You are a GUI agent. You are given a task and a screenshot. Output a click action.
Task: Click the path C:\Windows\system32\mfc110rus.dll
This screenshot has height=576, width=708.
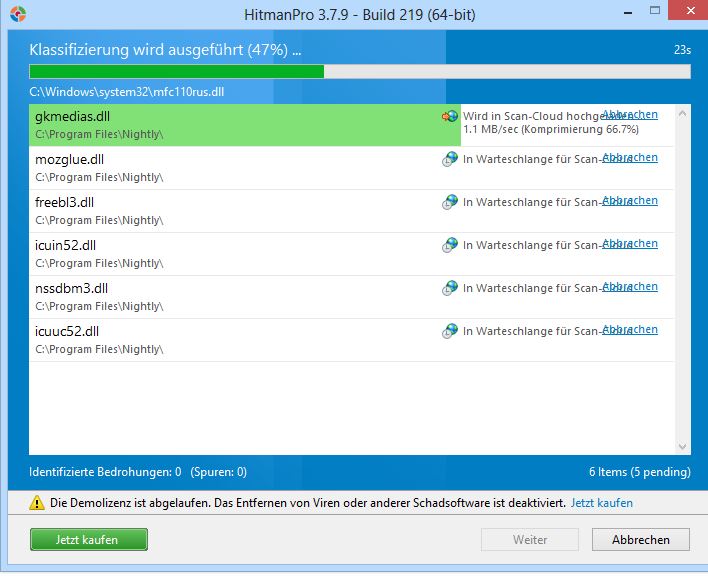click(x=127, y=92)
